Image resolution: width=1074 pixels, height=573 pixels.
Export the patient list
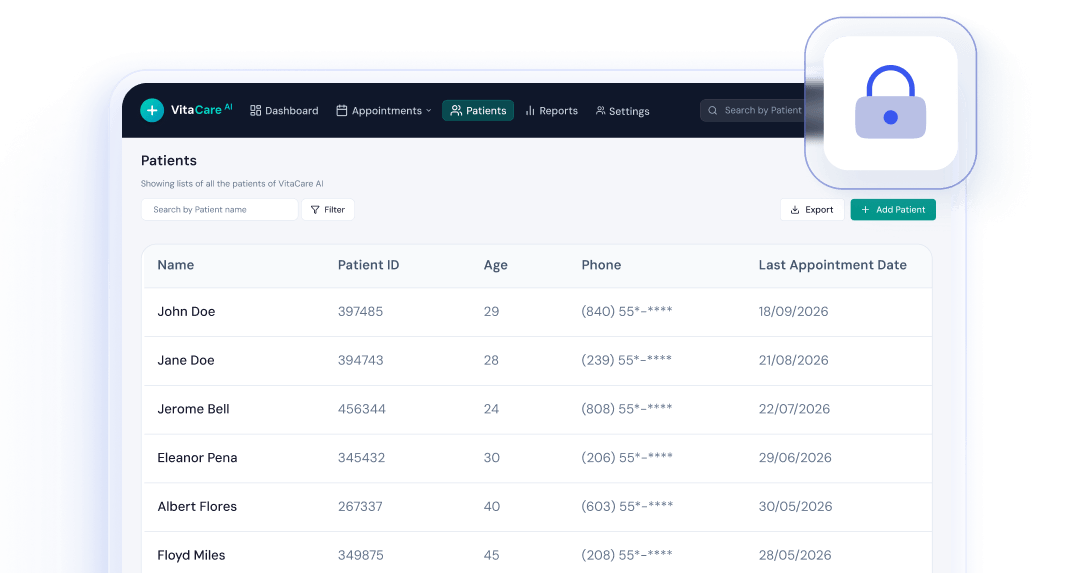click(x=812, y=209)
